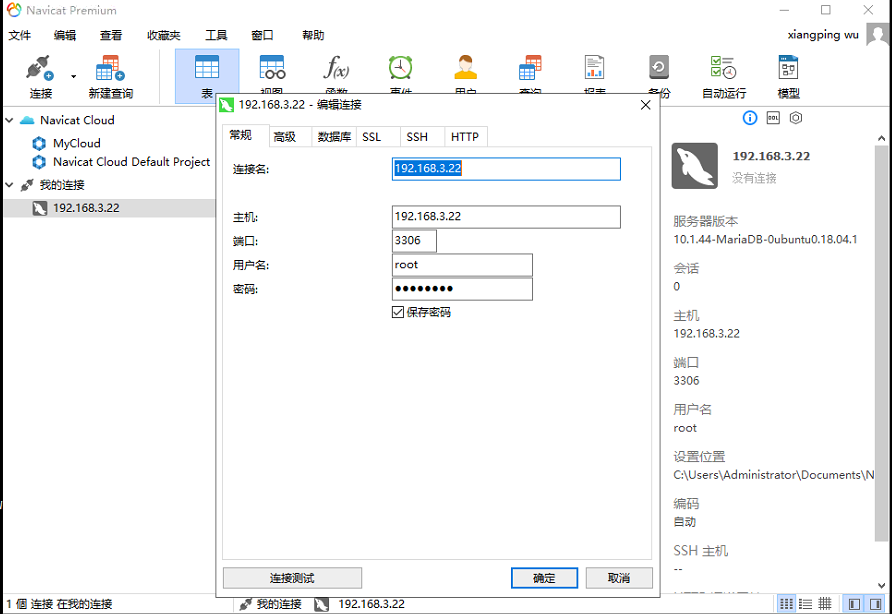Show the DDL pane icon

point(773,118)
